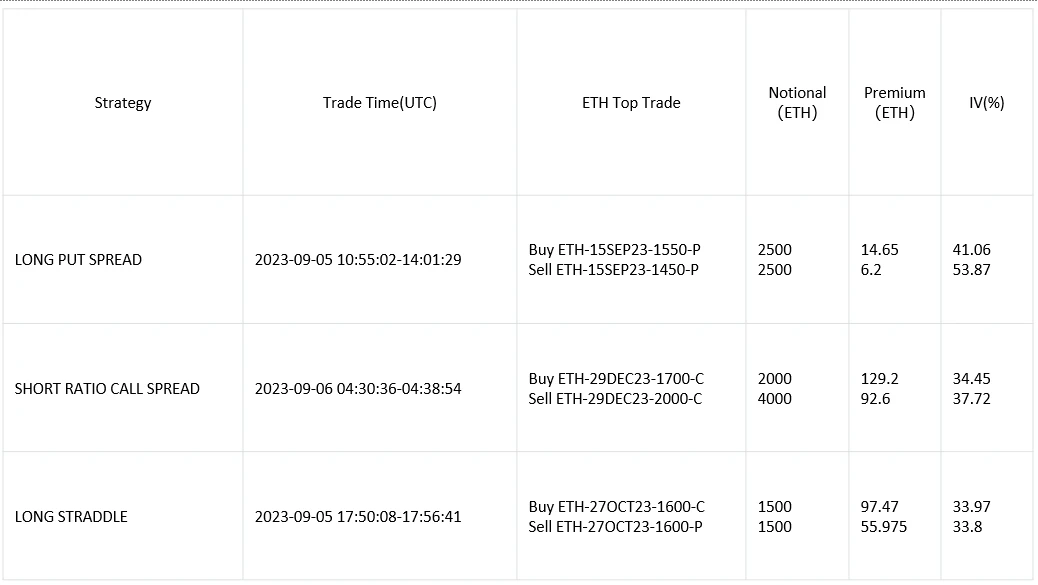Click the Buy ETH-15SEP23-1550-P trade text
This screenshot has width=1038, height=585.
point(614,250)
